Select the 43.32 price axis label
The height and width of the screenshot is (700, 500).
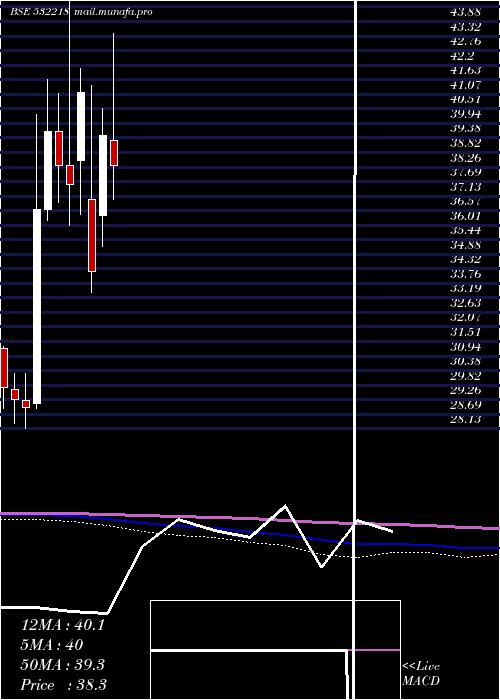(x=466, y=27)
